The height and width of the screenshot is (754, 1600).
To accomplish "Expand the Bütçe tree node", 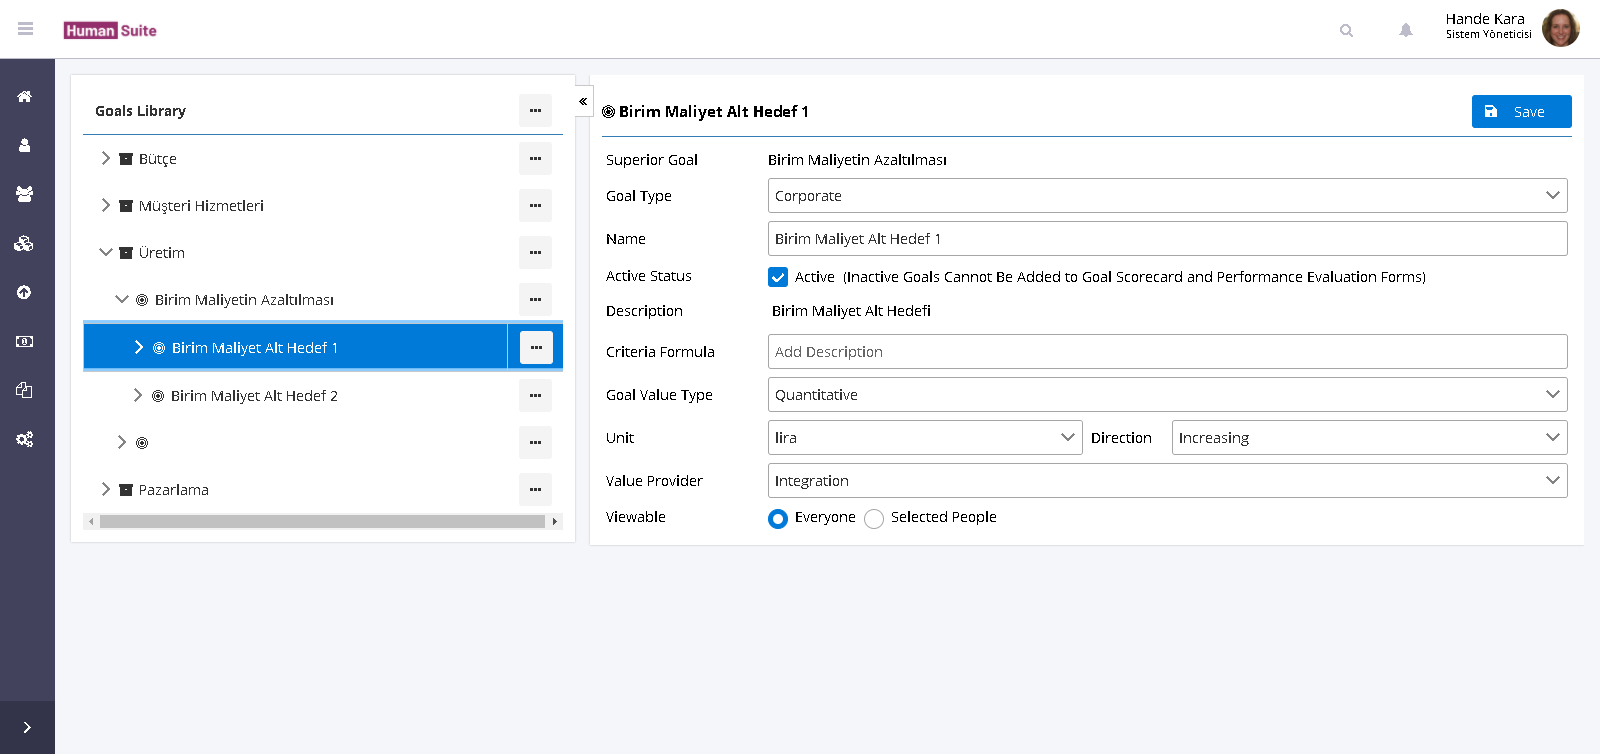I will pyautogui.click(x=106, y=159).
